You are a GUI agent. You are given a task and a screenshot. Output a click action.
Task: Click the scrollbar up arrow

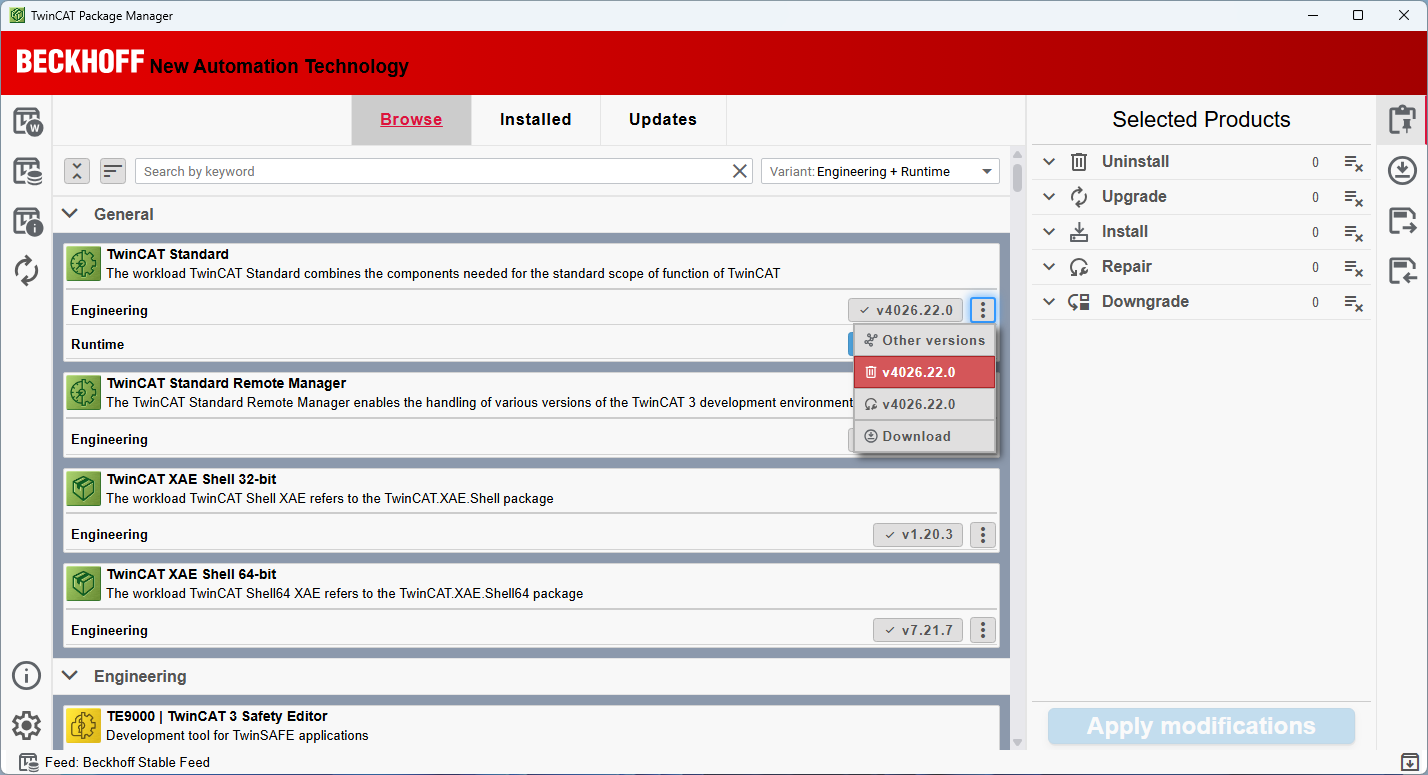pyautogui.click(x=1018, y=154)
